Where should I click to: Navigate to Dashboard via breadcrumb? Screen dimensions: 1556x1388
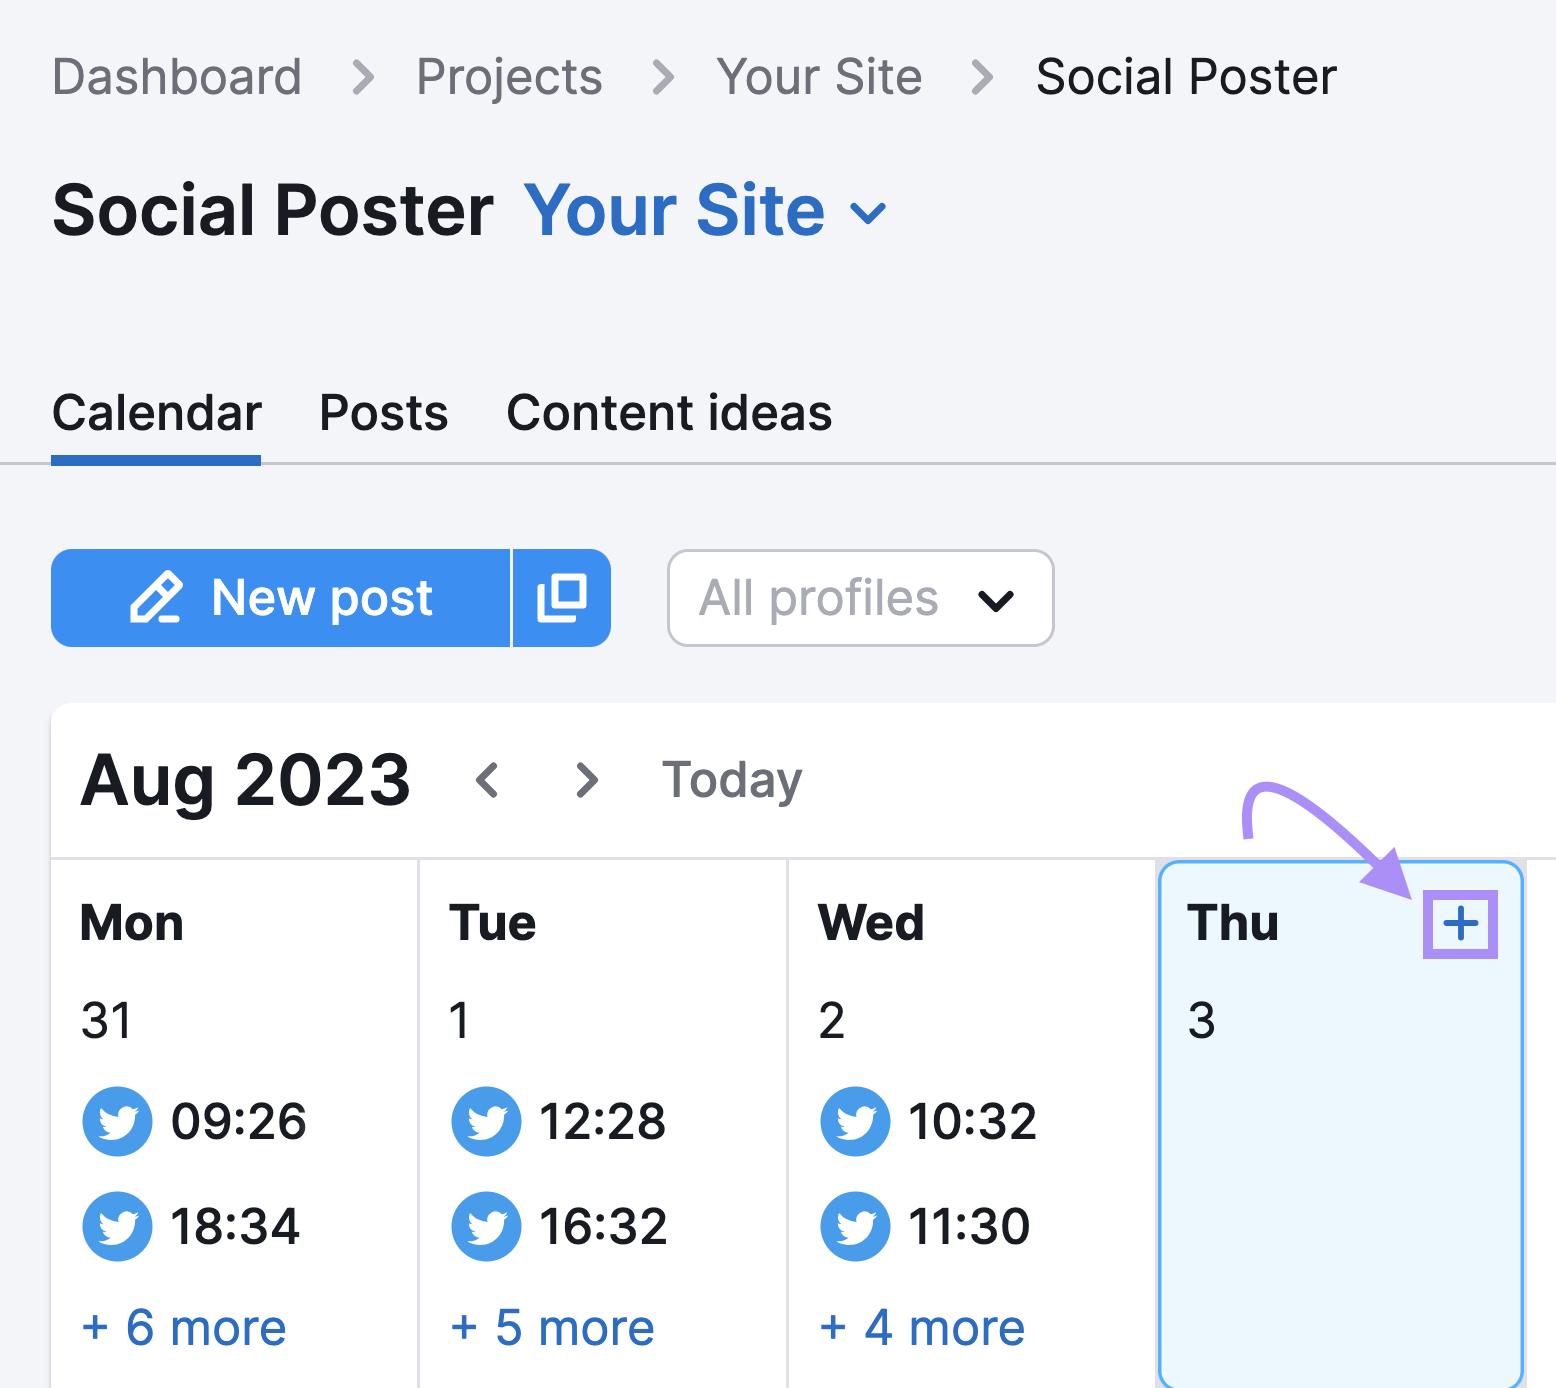[x=177, y=76]
